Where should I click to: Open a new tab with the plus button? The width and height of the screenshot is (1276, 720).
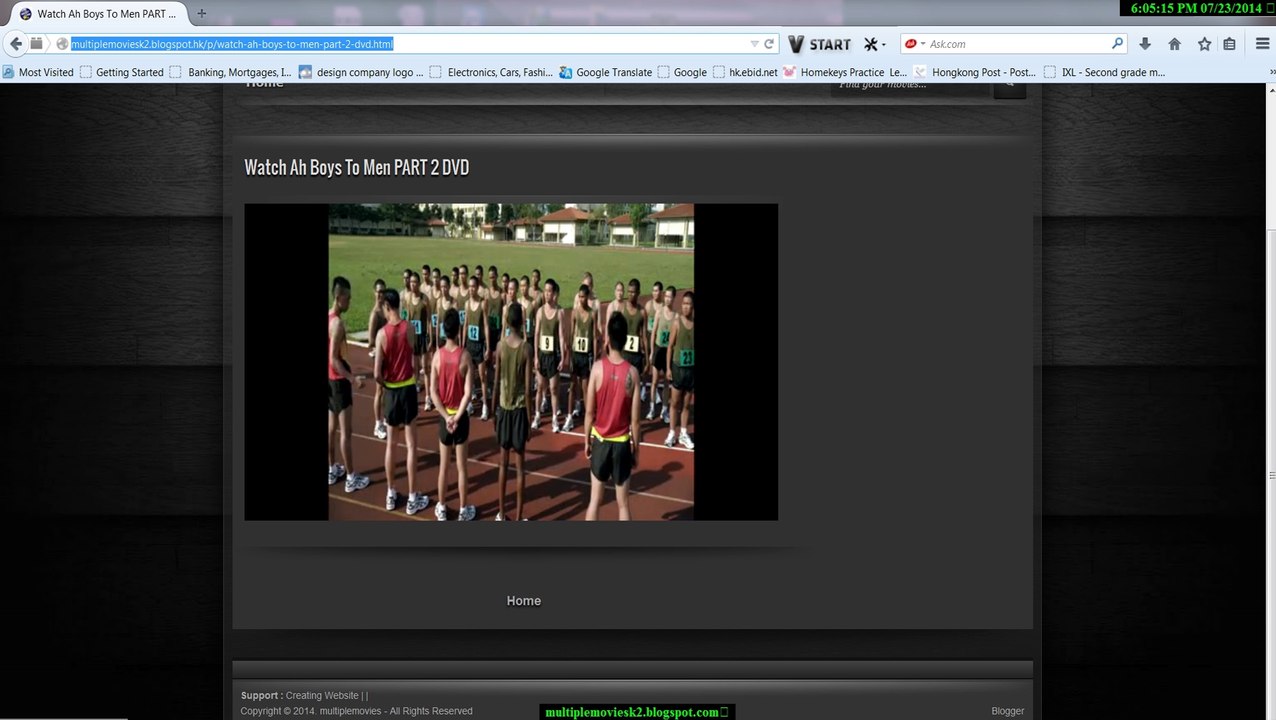(x=201, y=14)
